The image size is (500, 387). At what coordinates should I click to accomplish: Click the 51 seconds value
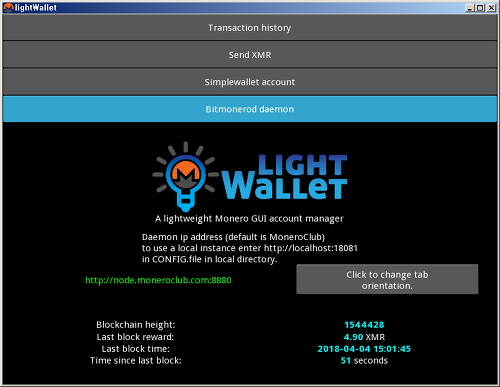point(364,361)
